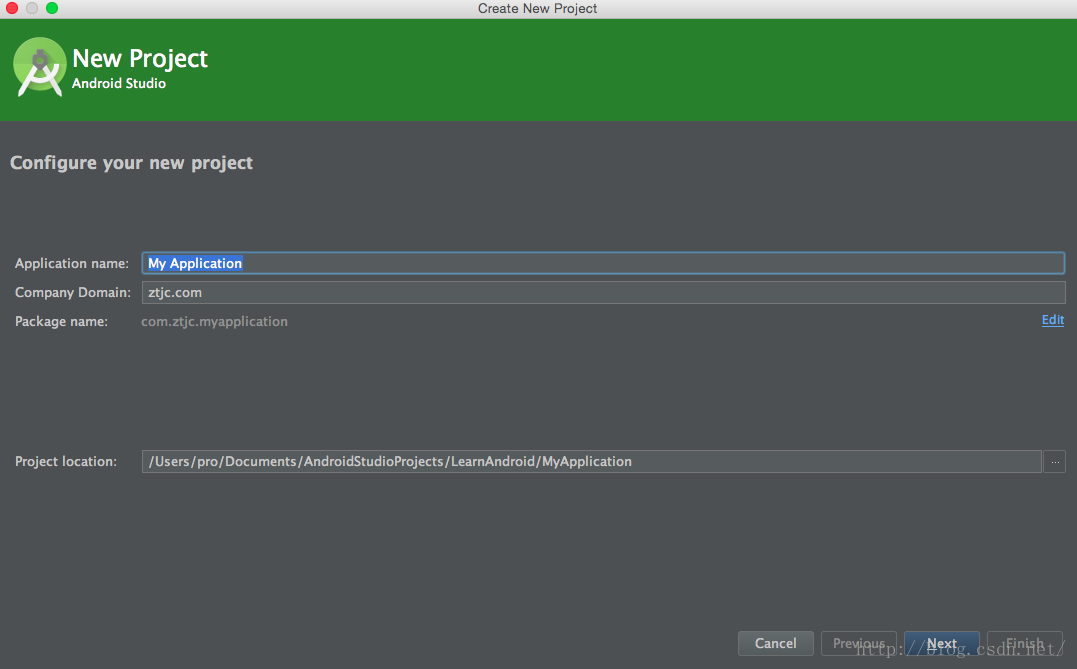Click the Edit link for package name
This screenshot has width=1077, height=669.
click(1052, 320)
